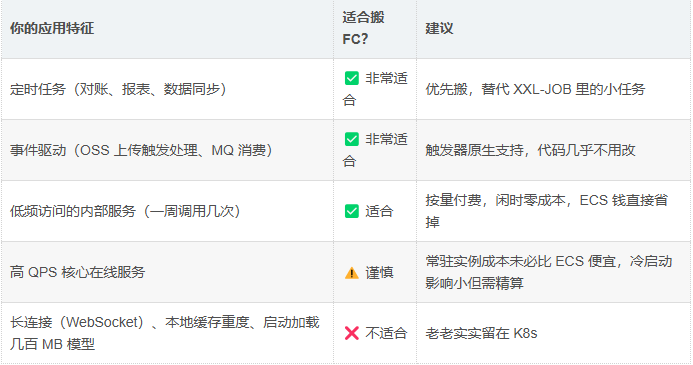The image size is (693, 365).
Task: Click green check icon in 定时任务 row
Action: tap(352, 78)
